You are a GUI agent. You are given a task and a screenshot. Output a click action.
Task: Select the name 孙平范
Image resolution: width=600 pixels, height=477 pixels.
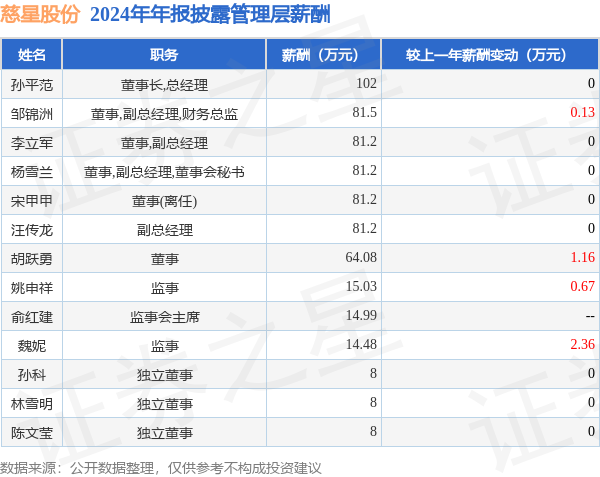coord(31,85)
